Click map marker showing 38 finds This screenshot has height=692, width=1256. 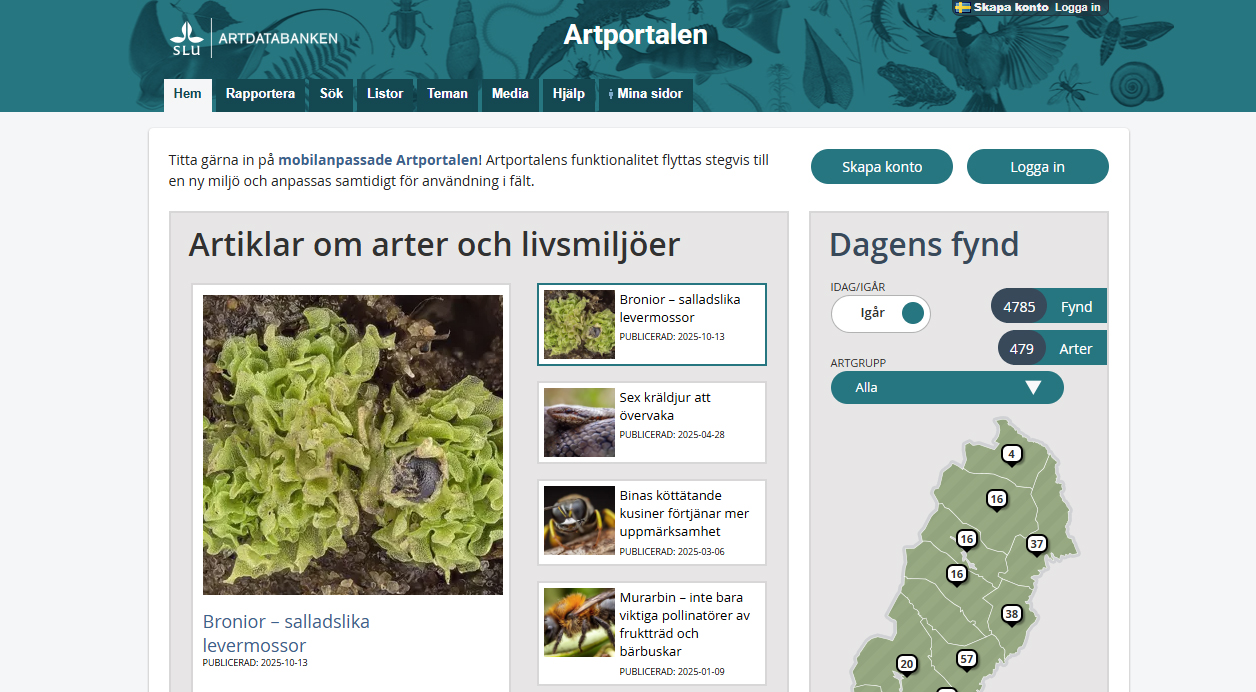(1012, 614)
